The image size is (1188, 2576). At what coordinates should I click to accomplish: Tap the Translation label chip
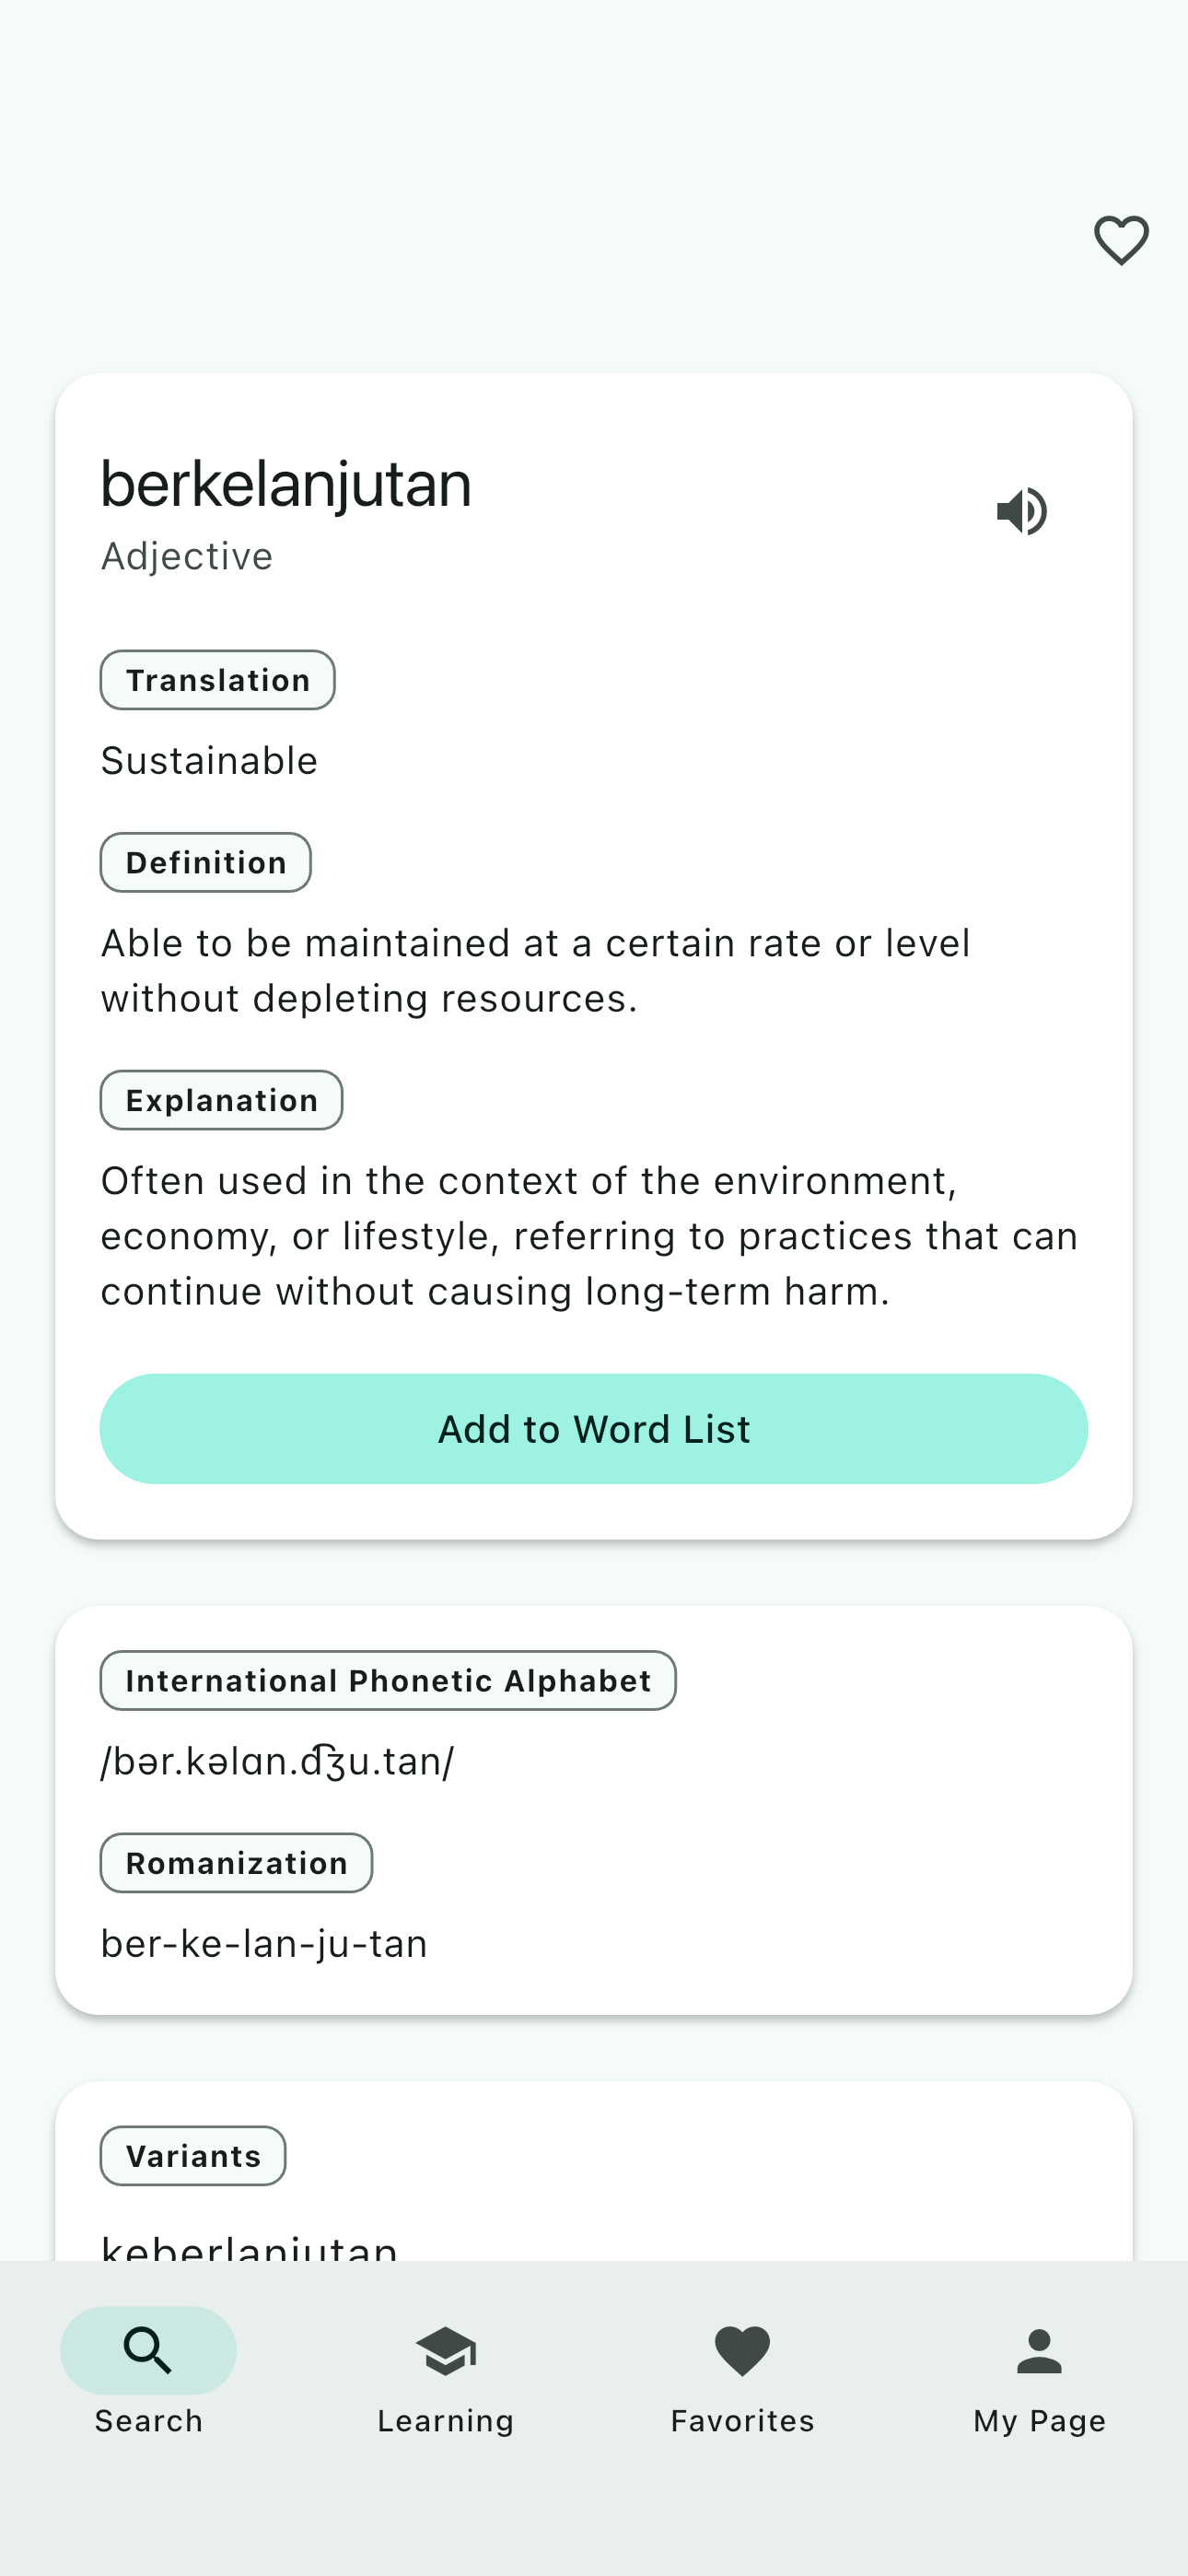(217, 680)
